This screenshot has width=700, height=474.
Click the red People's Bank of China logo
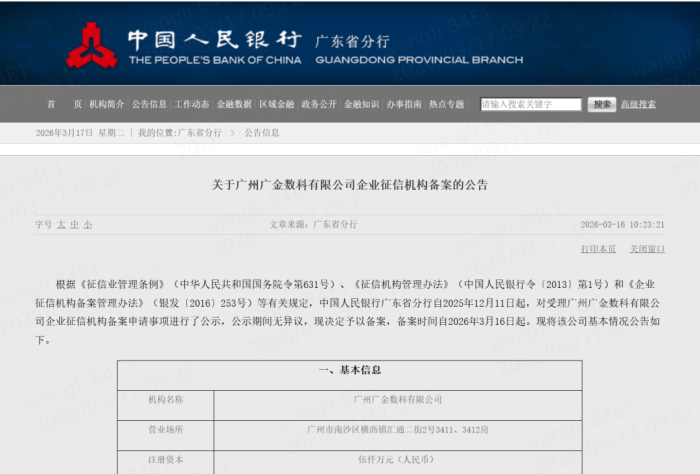(91, 45)
